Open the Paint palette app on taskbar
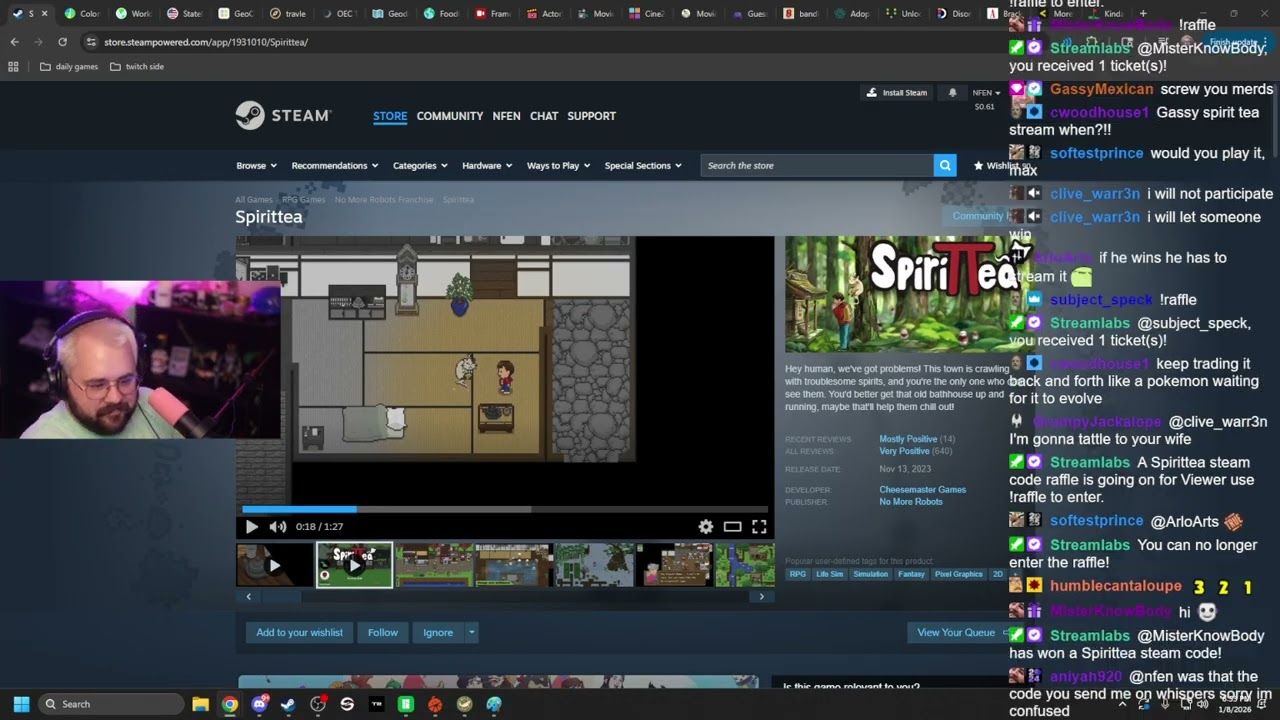Image resolution: width=1280 pixels, height=720 pixels. [x=494, y=704]
